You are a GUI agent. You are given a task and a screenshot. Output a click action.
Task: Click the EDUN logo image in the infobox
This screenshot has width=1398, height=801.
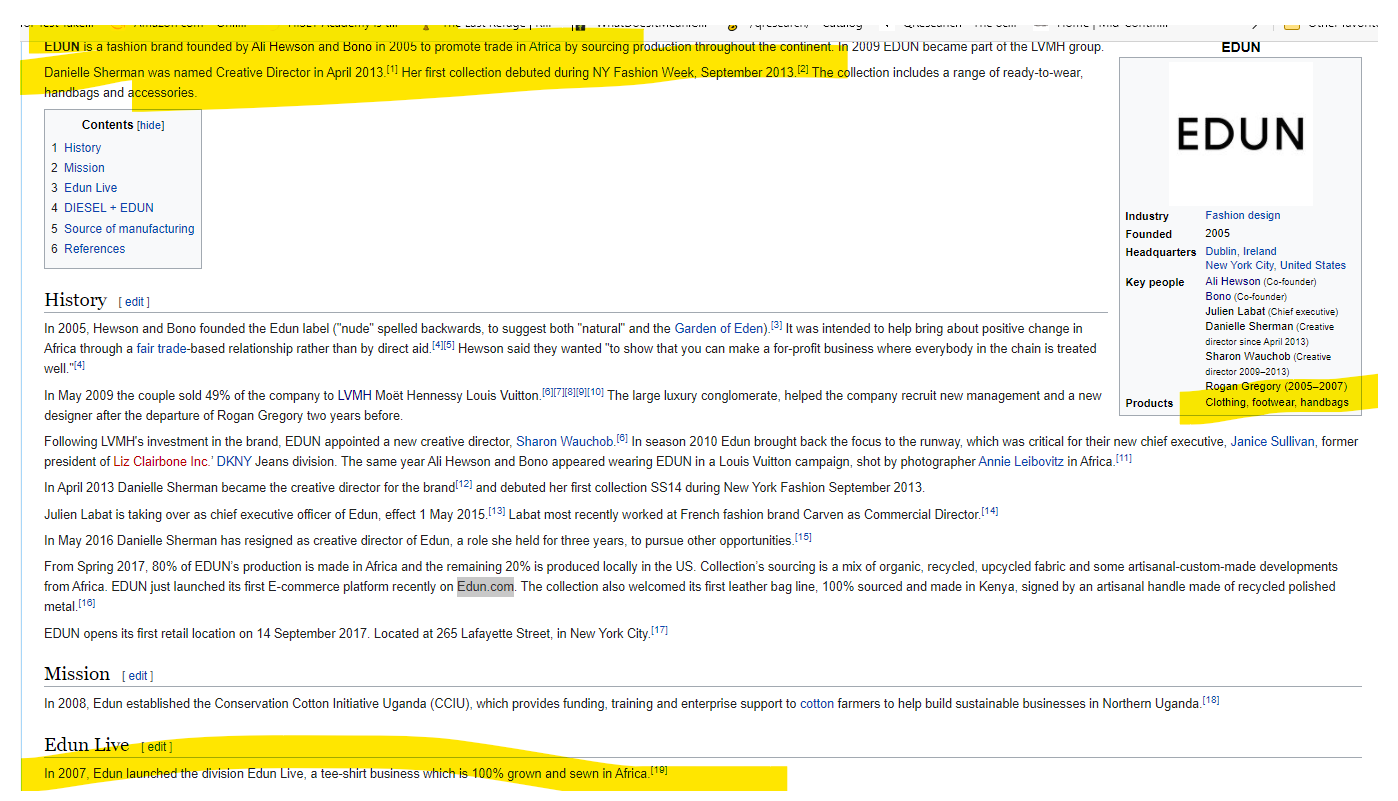click(x=1240, y=133)
